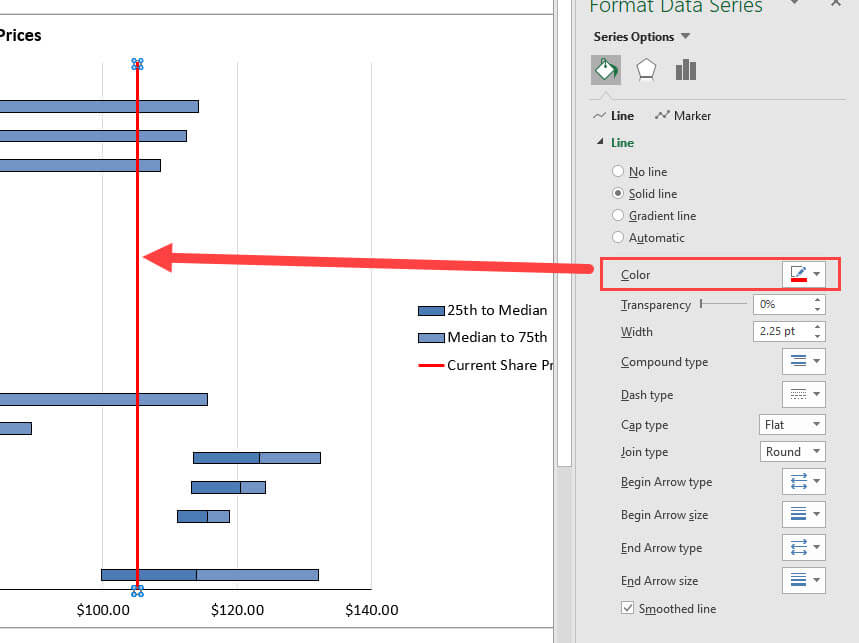Open the Compound type picker
This screenshot has width=859, height=643.
pos(803,361)
